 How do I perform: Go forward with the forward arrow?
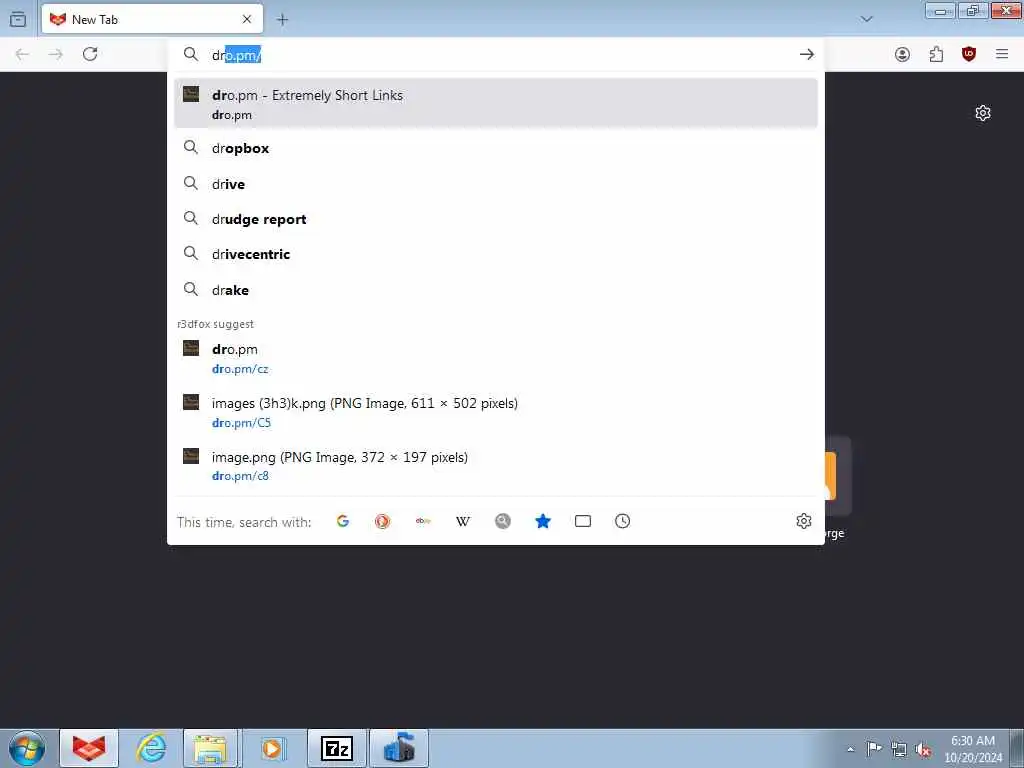56,54
